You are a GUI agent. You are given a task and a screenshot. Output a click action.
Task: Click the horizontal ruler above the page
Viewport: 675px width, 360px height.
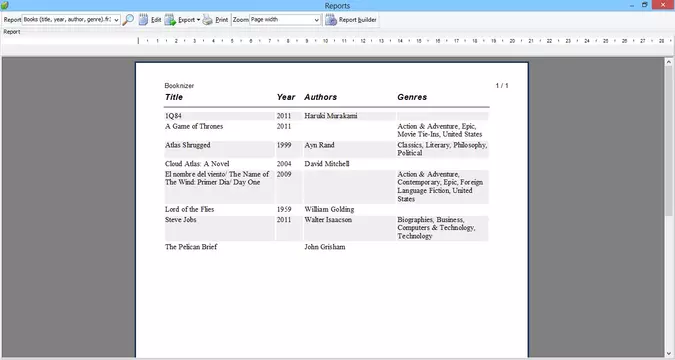click(x=405, y=41)
